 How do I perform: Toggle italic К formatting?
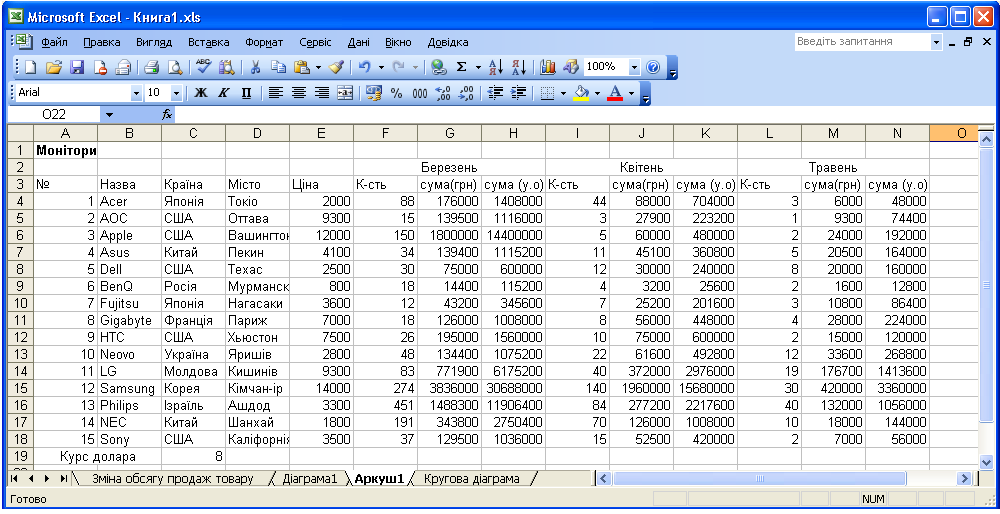[x=224, y=93]
